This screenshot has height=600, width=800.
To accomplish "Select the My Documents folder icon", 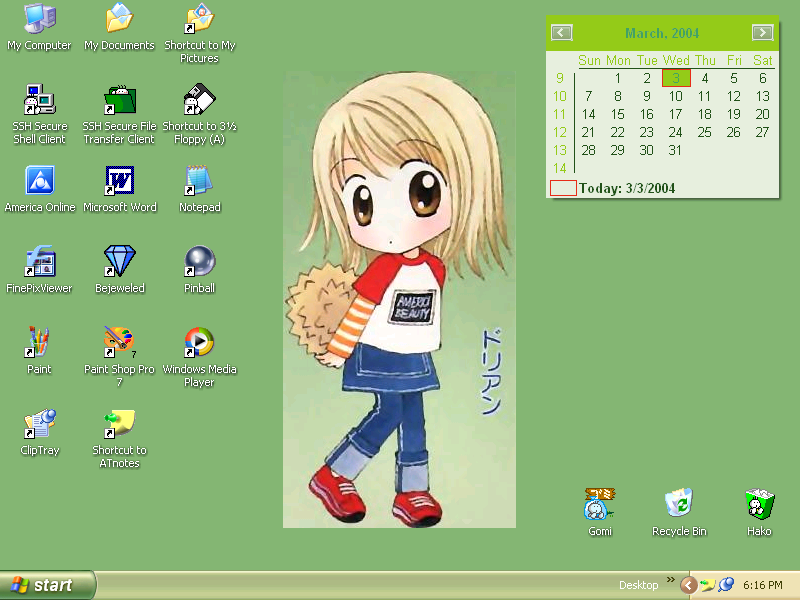I will 119,19.
